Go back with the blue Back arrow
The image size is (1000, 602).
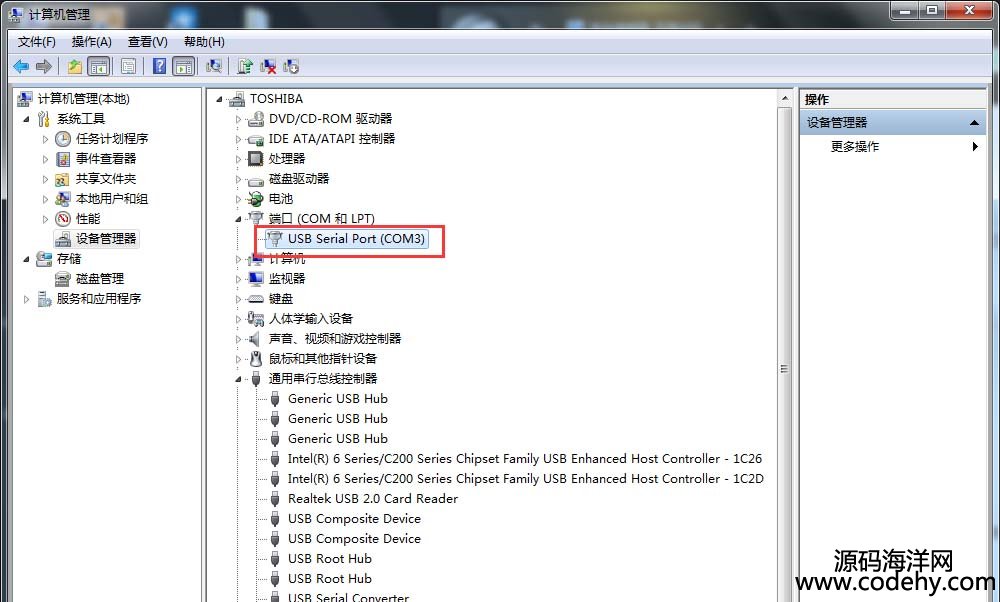coord(21,66)
